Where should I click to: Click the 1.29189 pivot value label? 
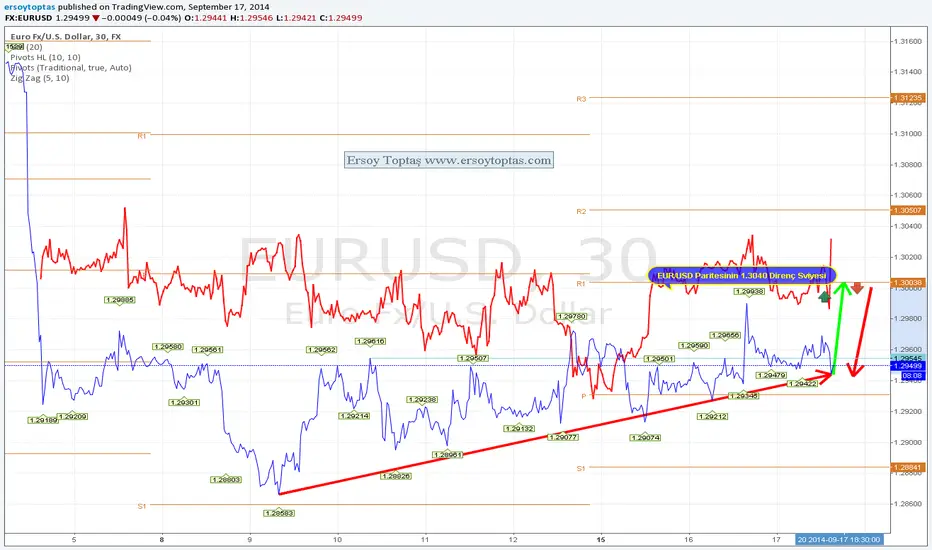43,420
